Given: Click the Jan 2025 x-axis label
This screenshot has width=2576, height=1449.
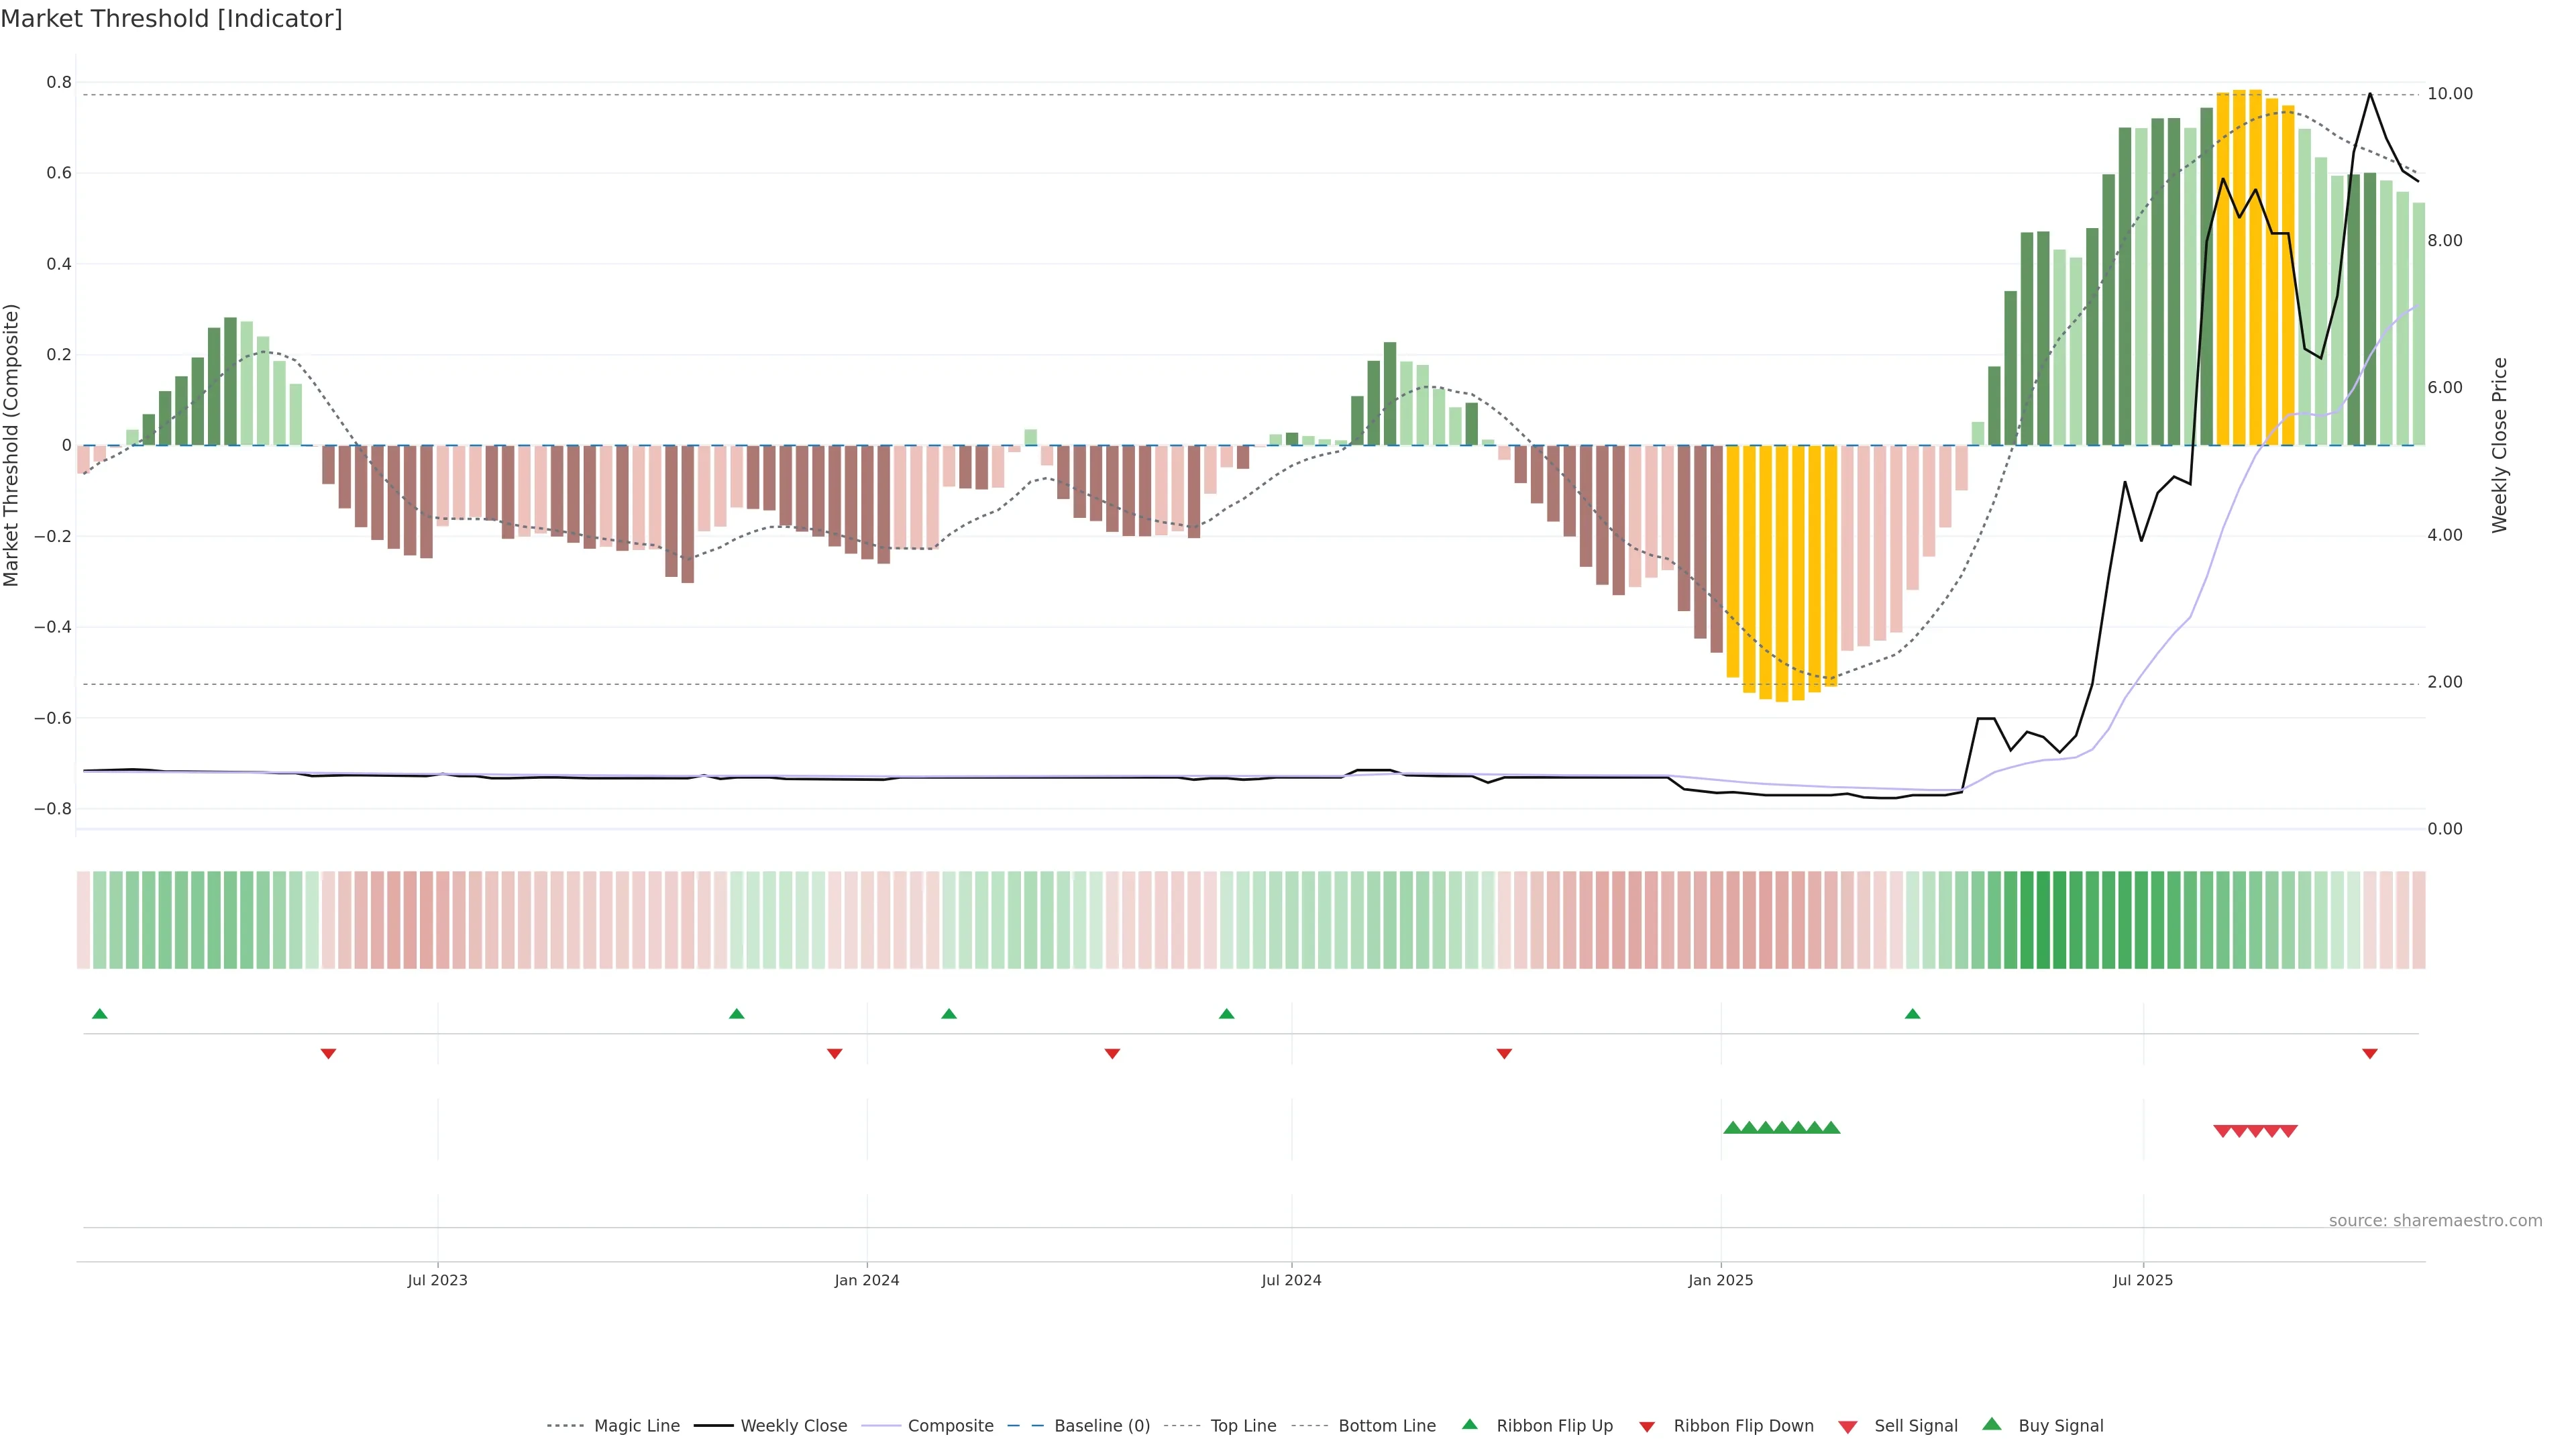Looking at the screenshot, I should point(1720,1280).
